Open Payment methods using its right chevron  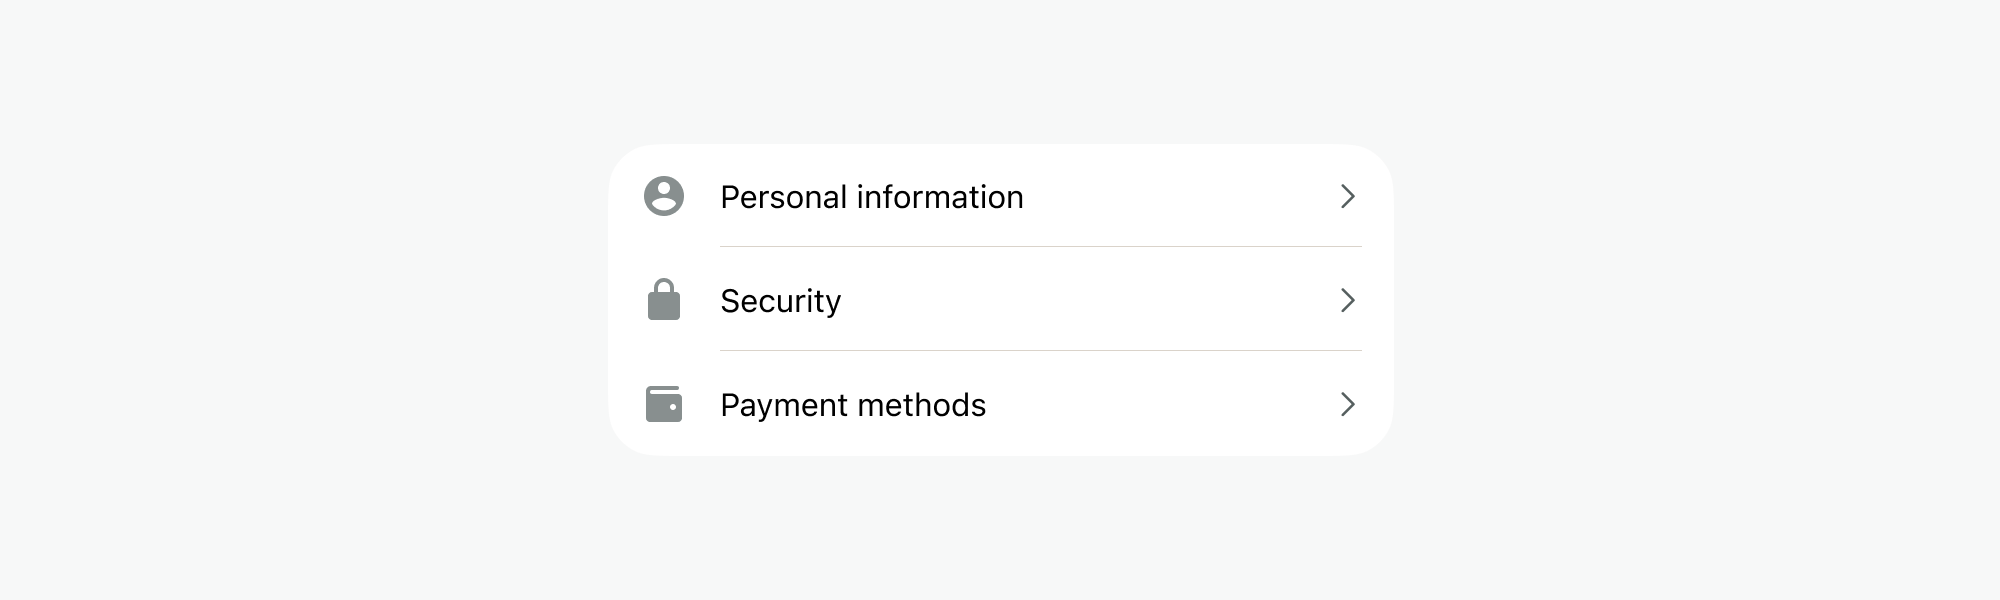1347,404
